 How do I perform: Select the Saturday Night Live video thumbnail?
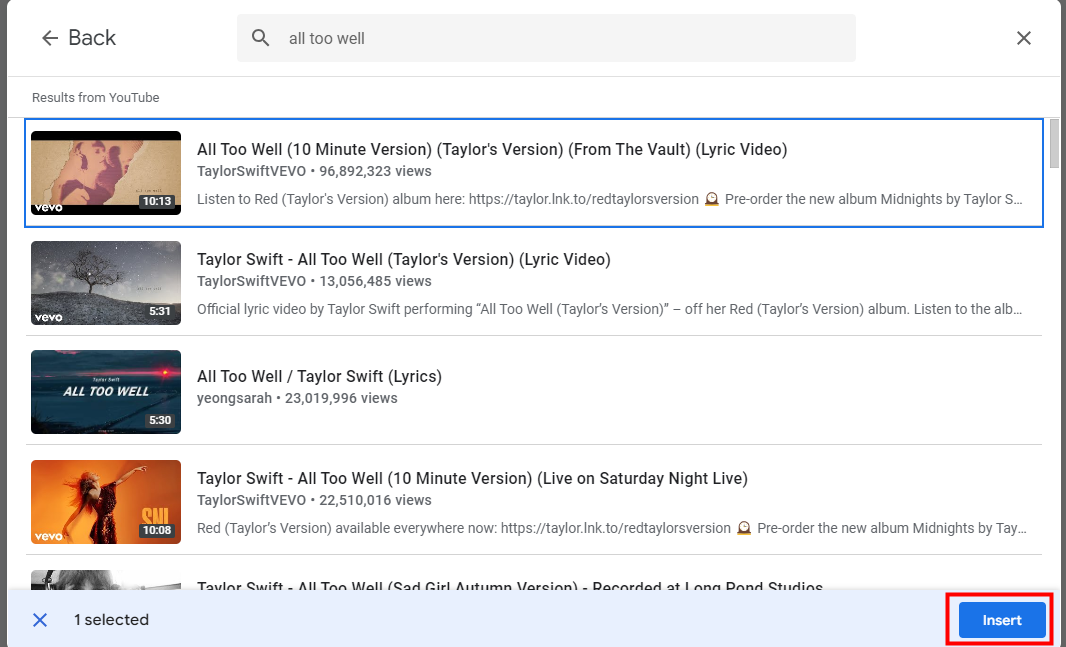click(106, 502)
